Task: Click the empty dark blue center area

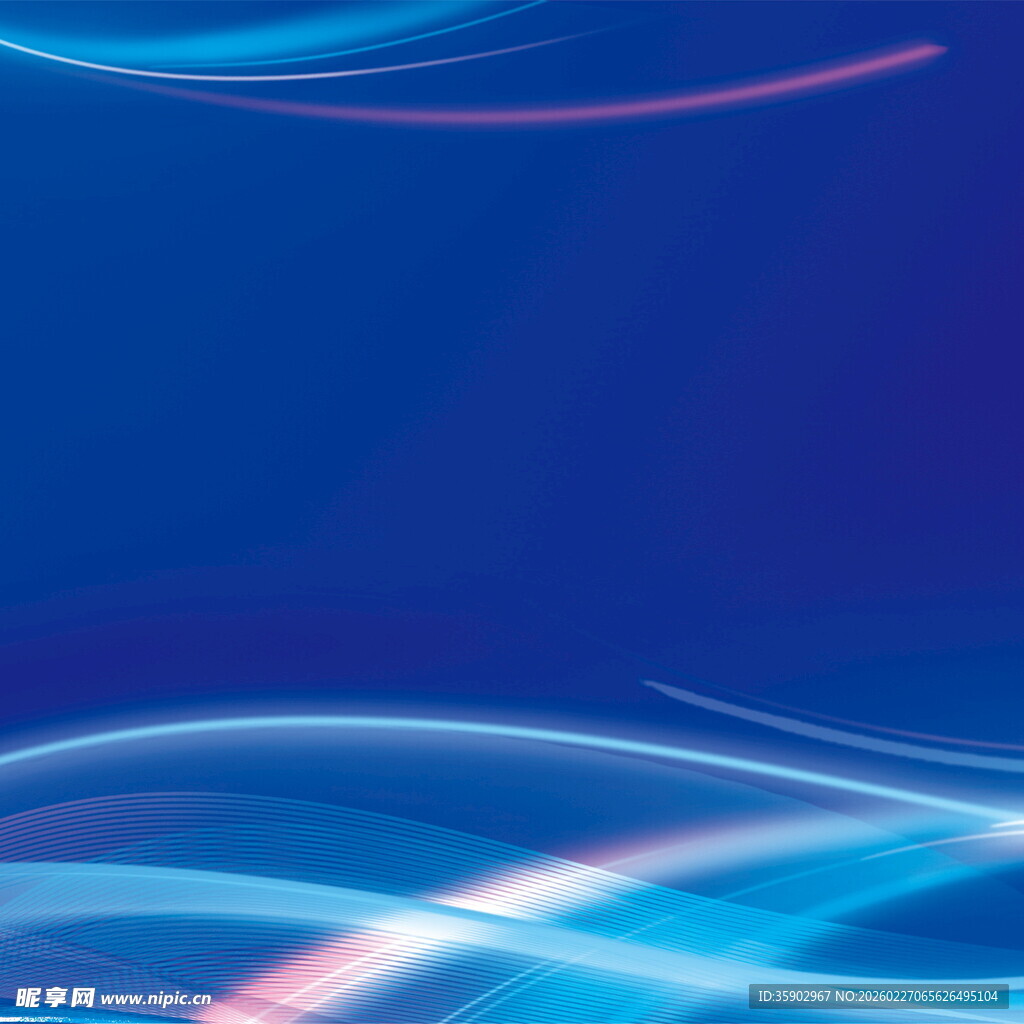Action: pyautogui.click(x=500, y=400)
